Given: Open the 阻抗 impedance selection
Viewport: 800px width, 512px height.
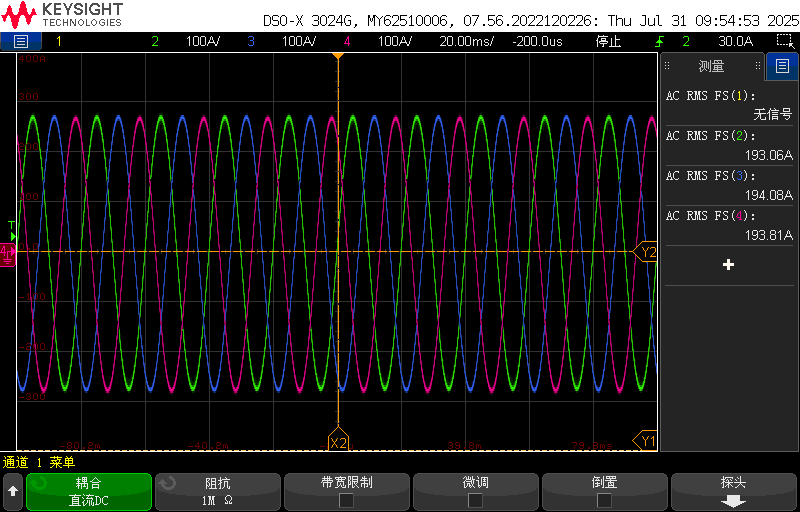Looking at the screenshot, I should point(217,491).
